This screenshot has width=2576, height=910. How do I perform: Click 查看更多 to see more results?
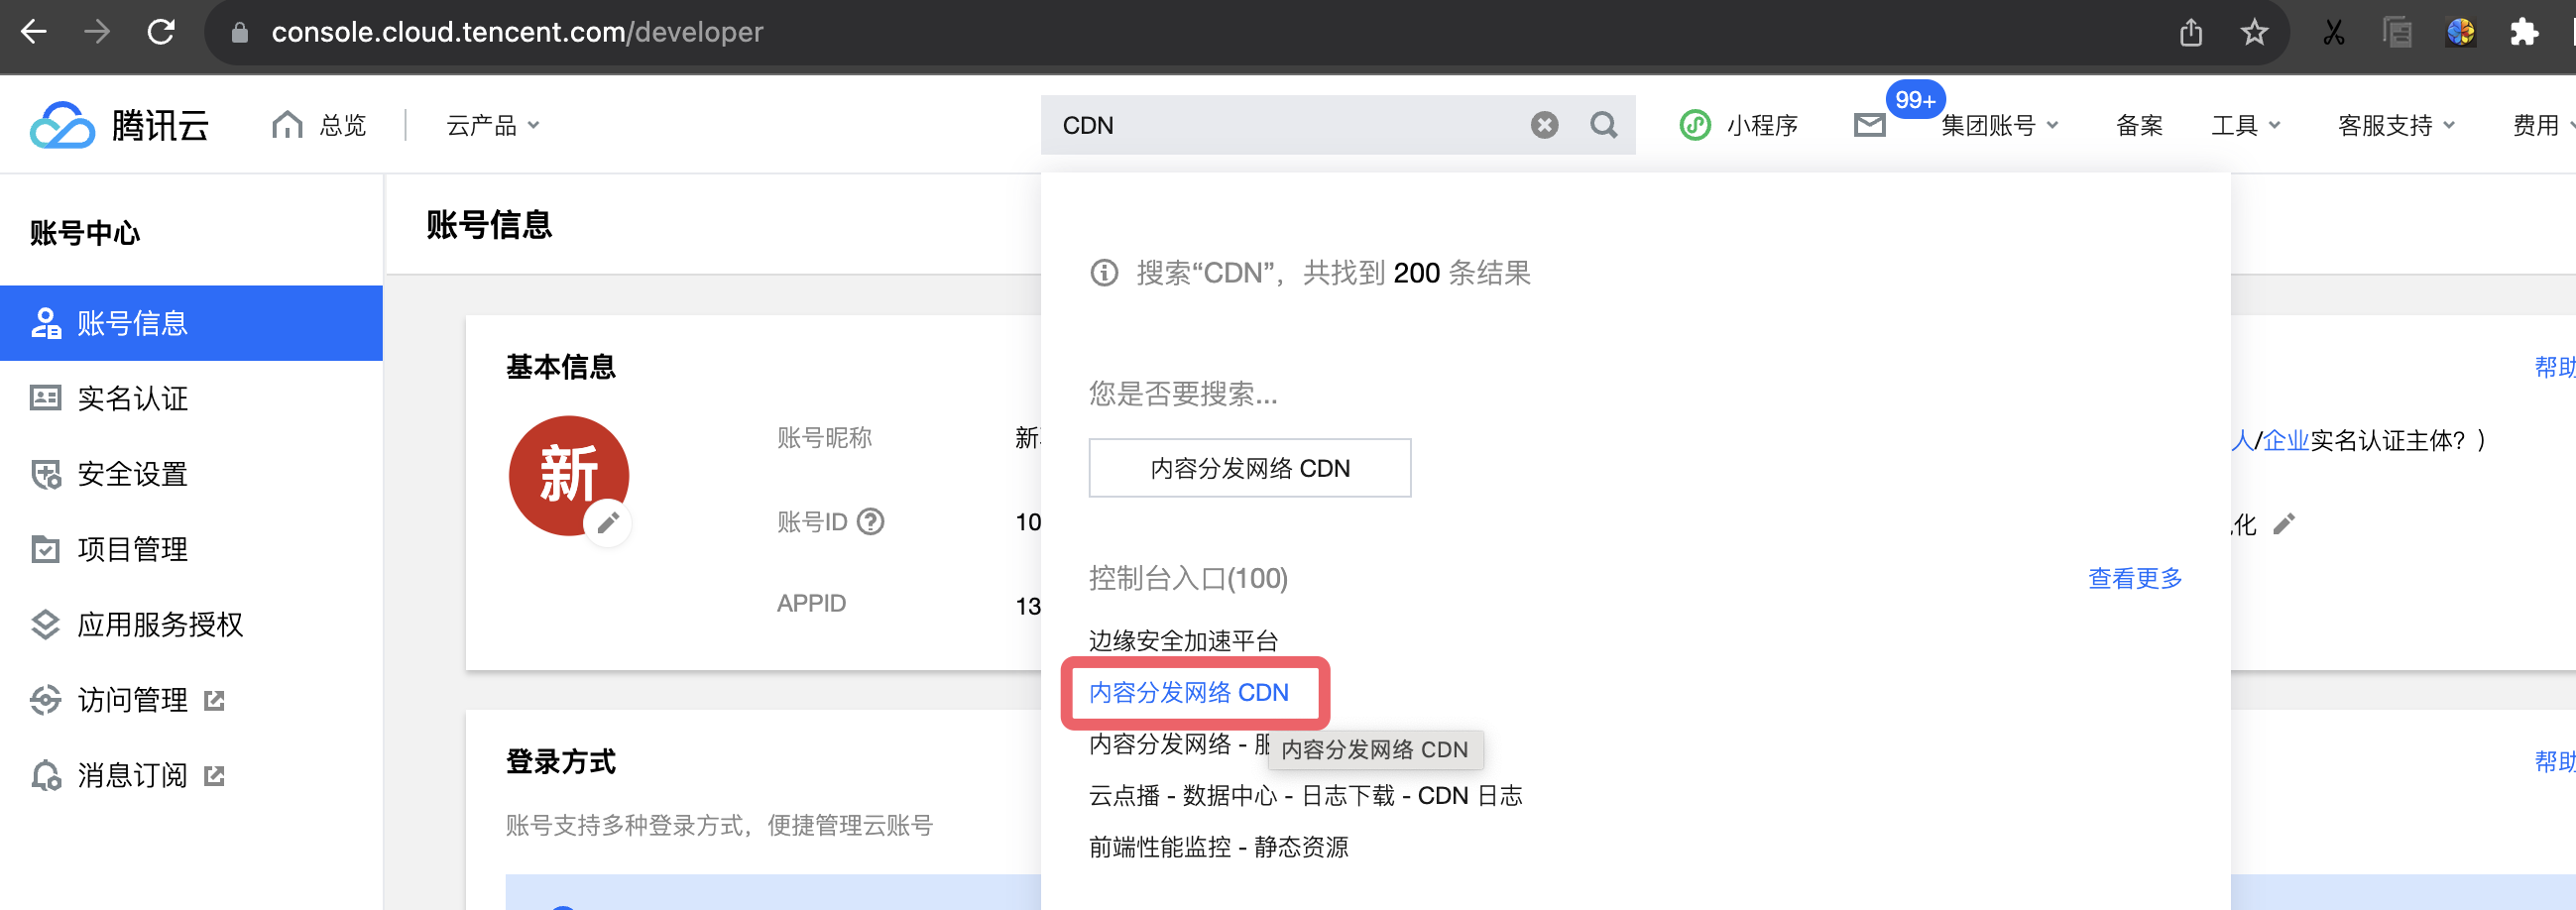tap(2135, 578)
